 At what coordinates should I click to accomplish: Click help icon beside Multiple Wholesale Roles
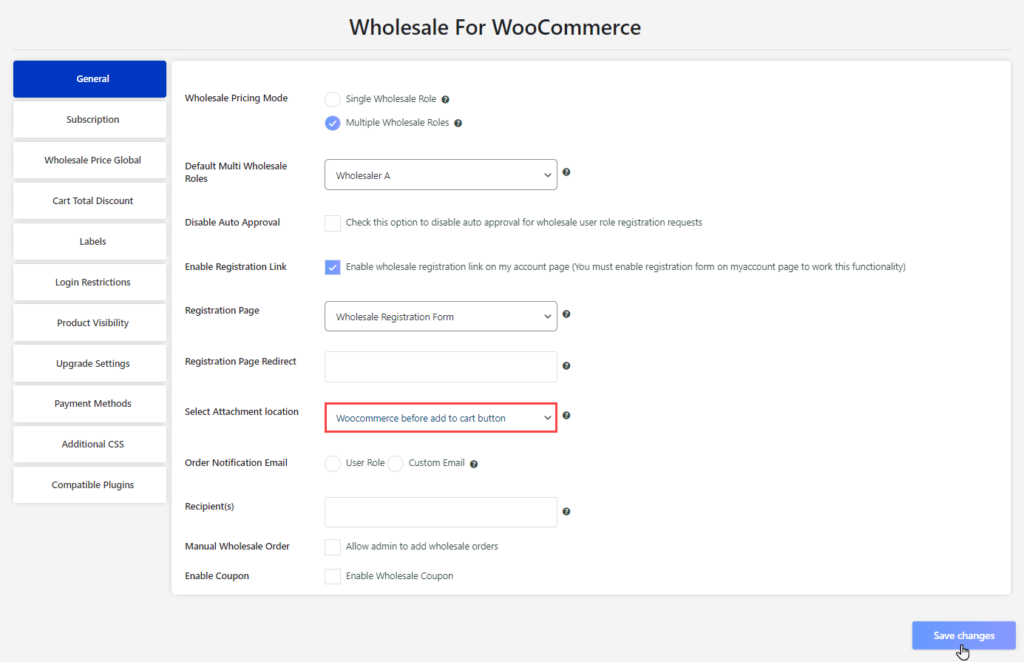pos(458,123)
